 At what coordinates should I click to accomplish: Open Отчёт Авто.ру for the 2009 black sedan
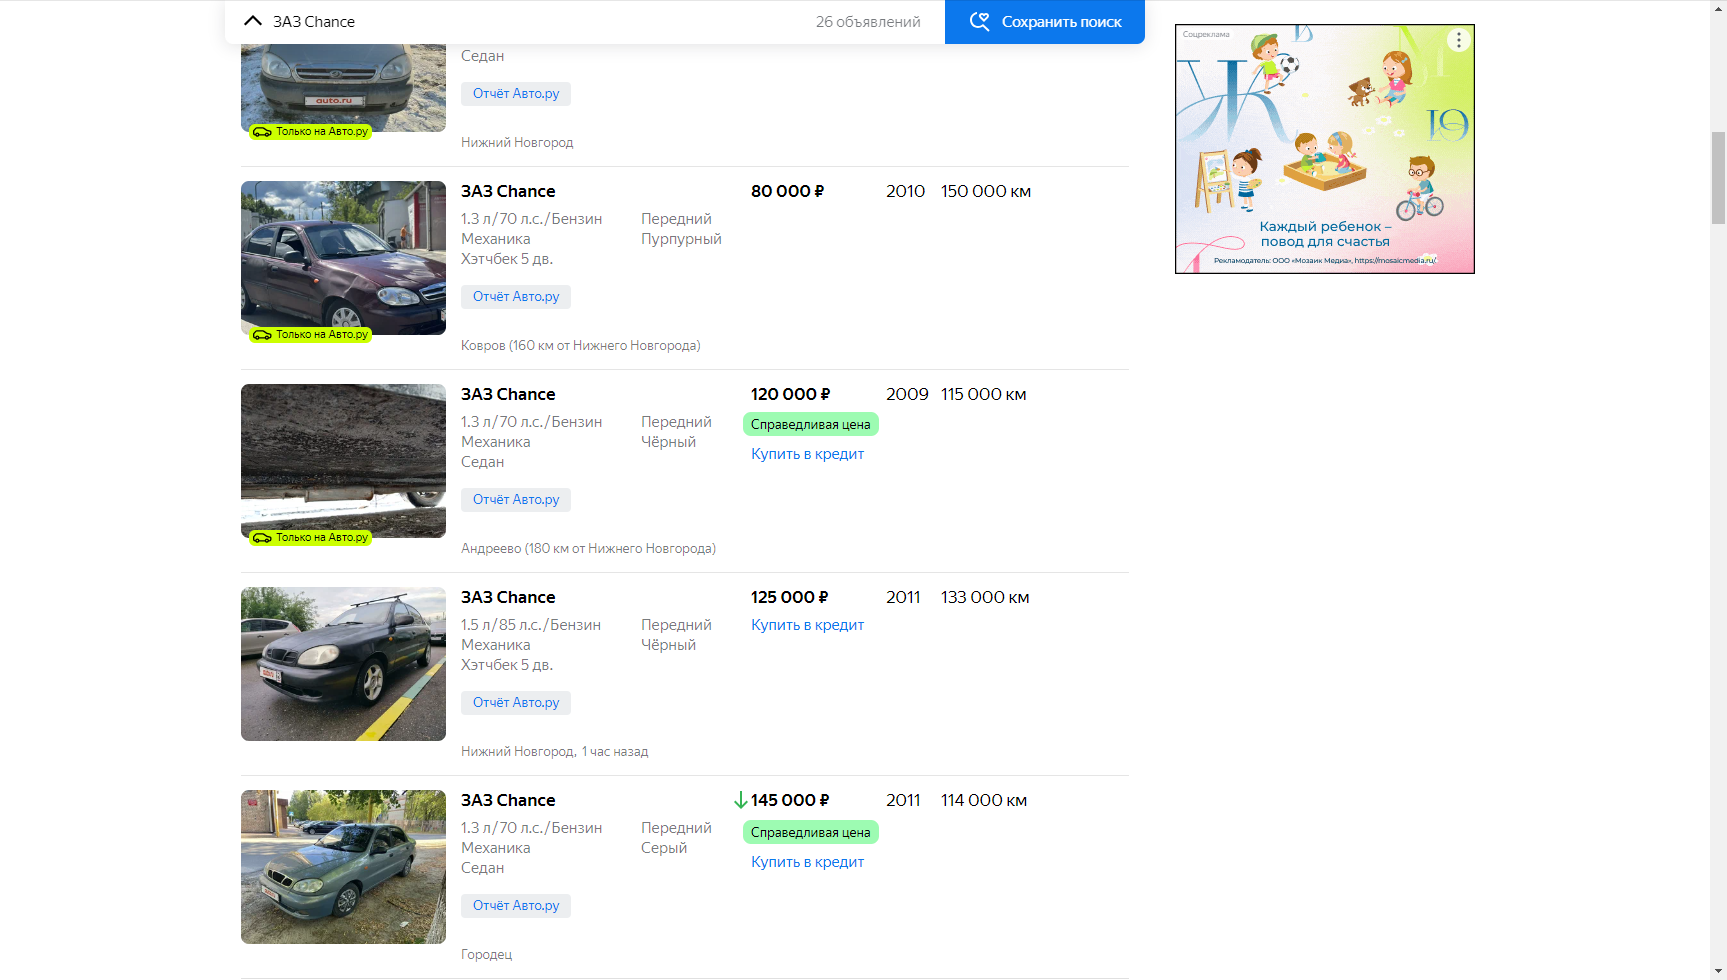516,500
